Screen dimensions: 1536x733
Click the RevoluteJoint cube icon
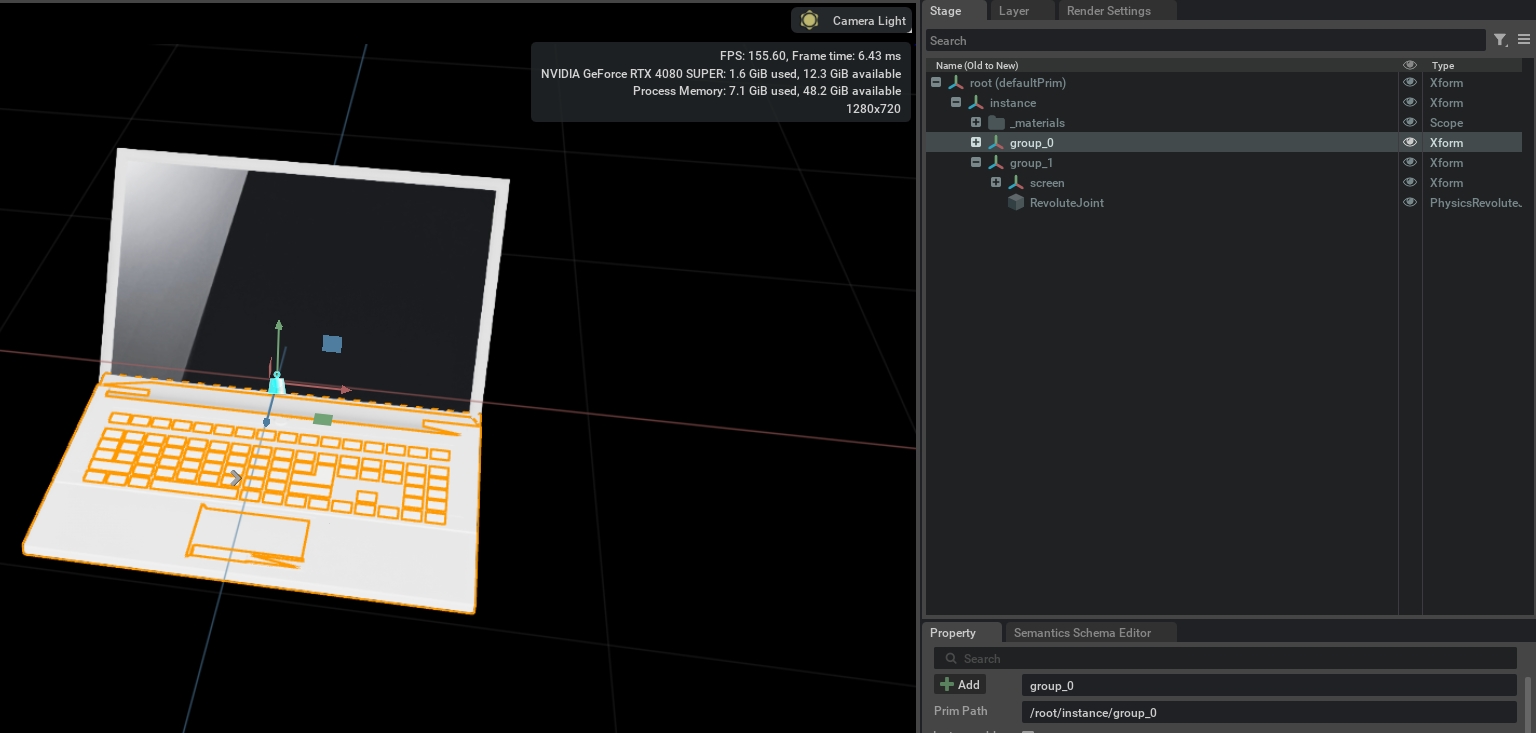pos(1016,203)
